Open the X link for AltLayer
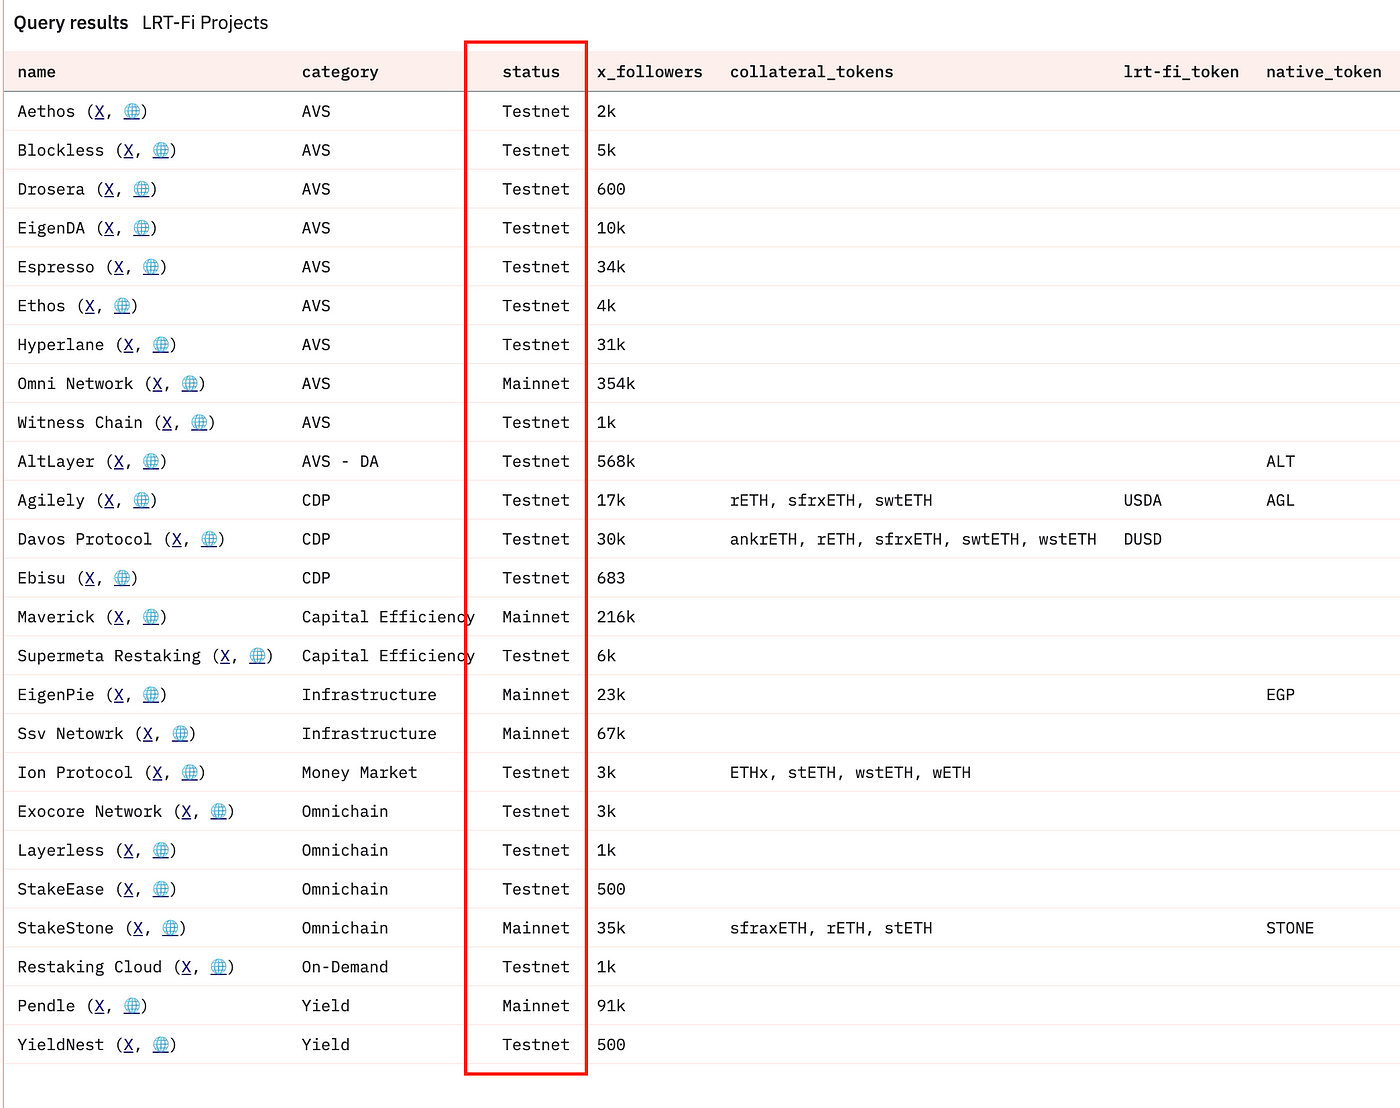Image resolution: width=1400 pixels, height=1108 pixels. pyautogui.click(x=118, y=461)
